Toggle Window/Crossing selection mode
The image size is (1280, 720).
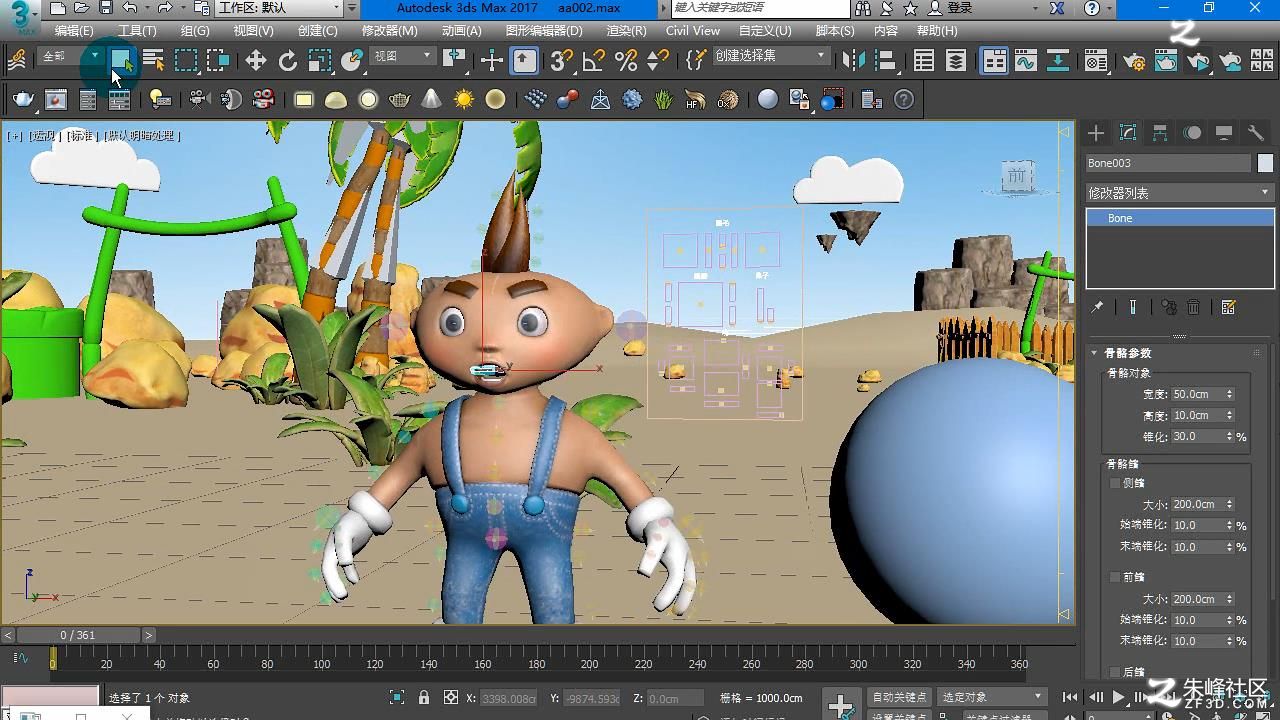pos(218,61)
